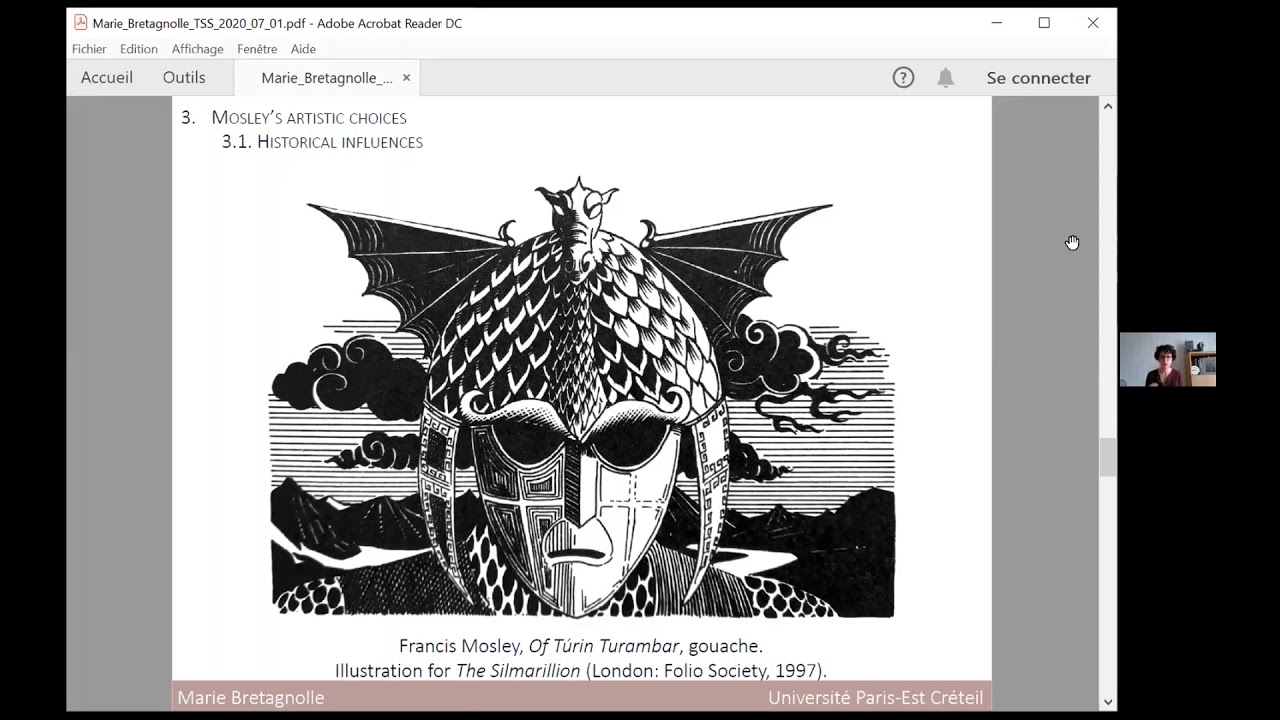The height and width of the screenshot is (720, 1280).
Task: Open the Fichier menu
Action: 89,49
